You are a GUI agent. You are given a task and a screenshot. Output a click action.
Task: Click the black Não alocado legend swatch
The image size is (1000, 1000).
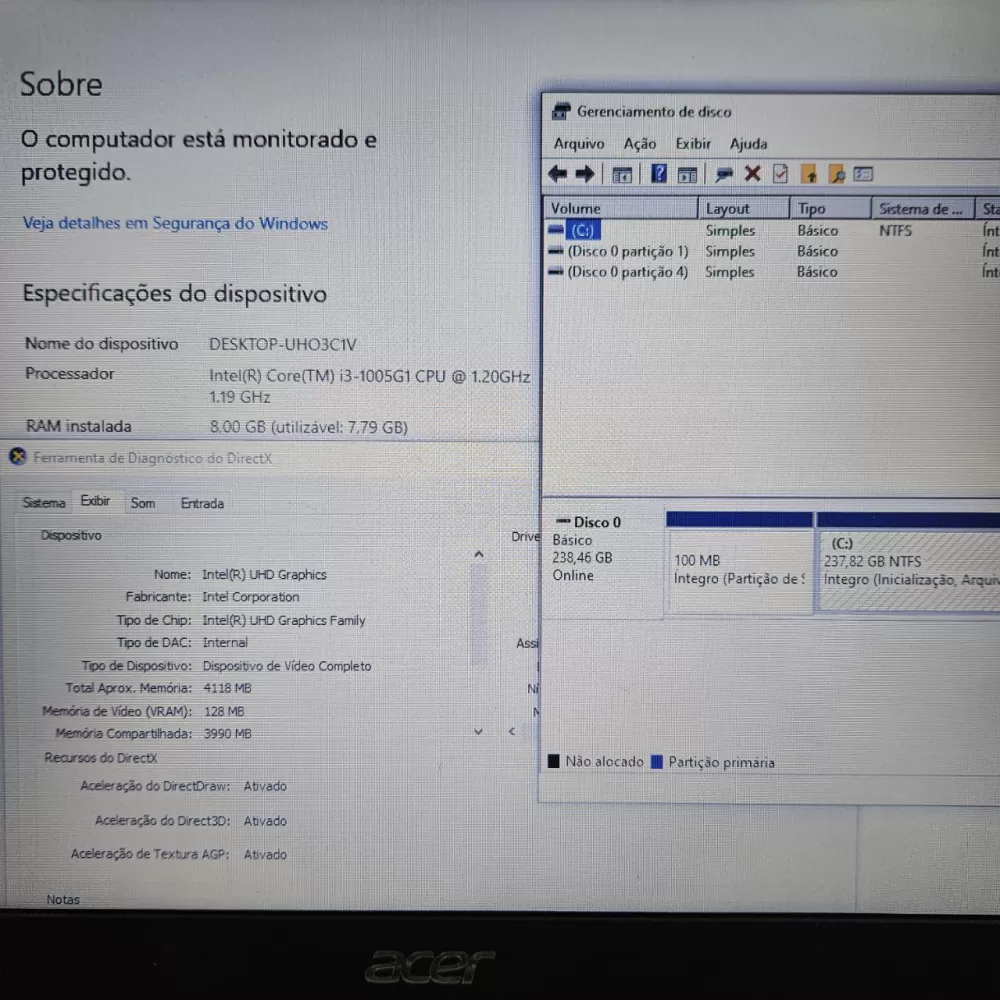[553, 760]
